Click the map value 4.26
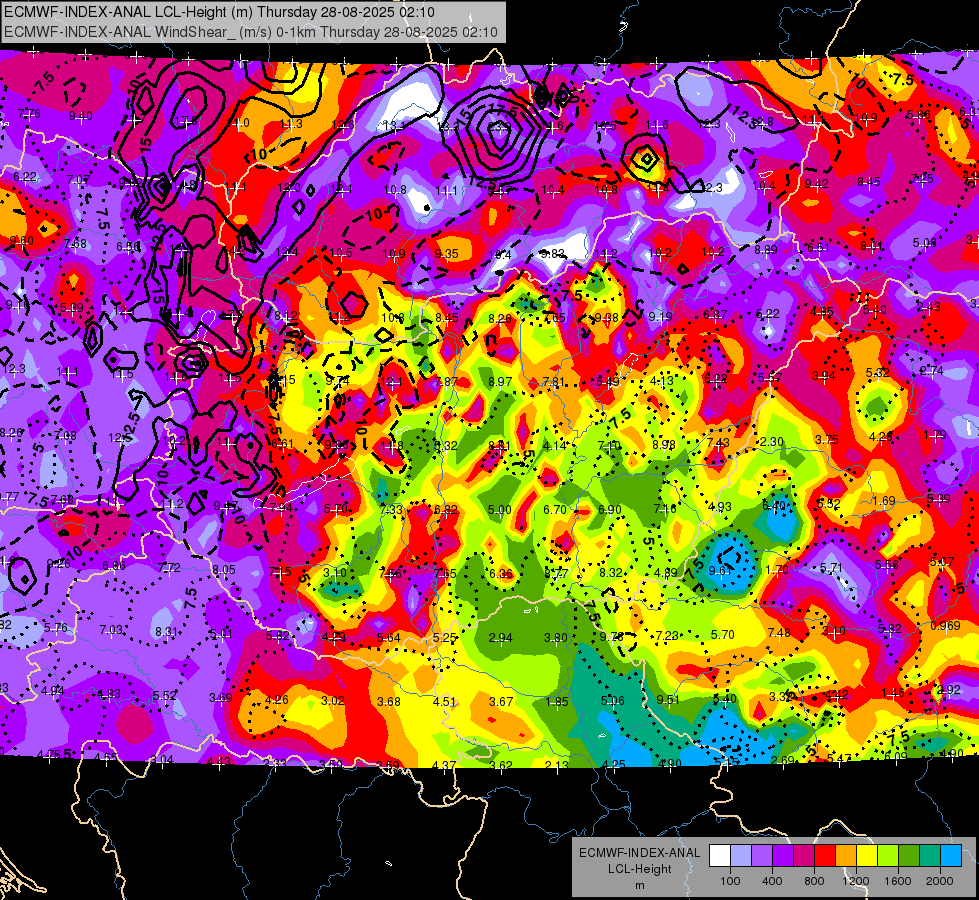 (x=277, y=700)
